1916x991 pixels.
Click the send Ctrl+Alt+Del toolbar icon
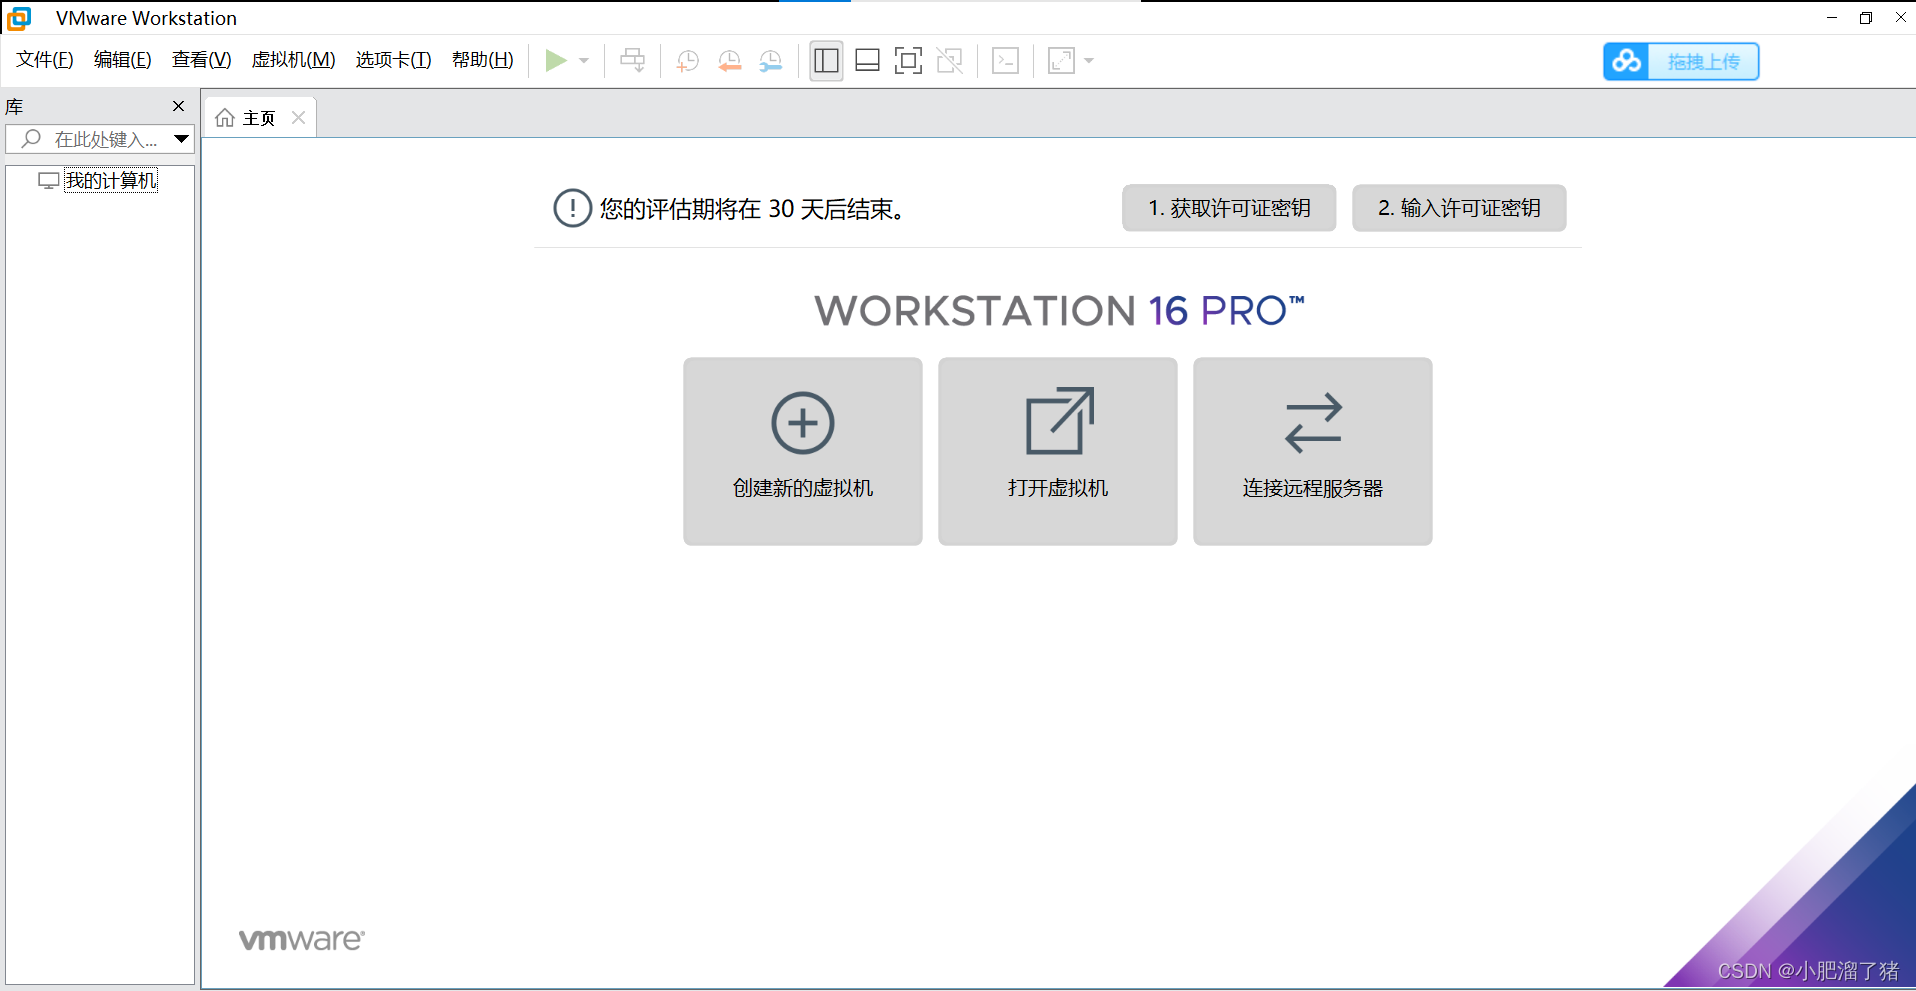[x=632, y=61]
